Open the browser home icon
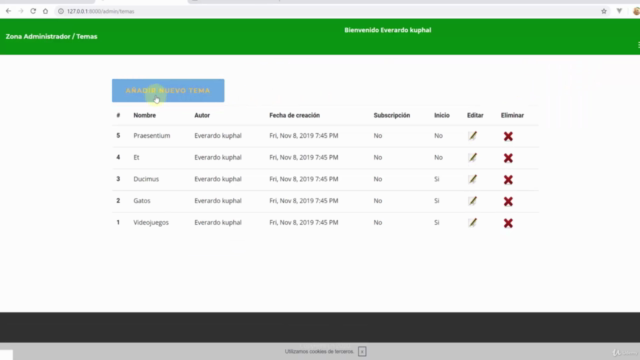Viewport: 640px width, 360px height. point(45,11)
